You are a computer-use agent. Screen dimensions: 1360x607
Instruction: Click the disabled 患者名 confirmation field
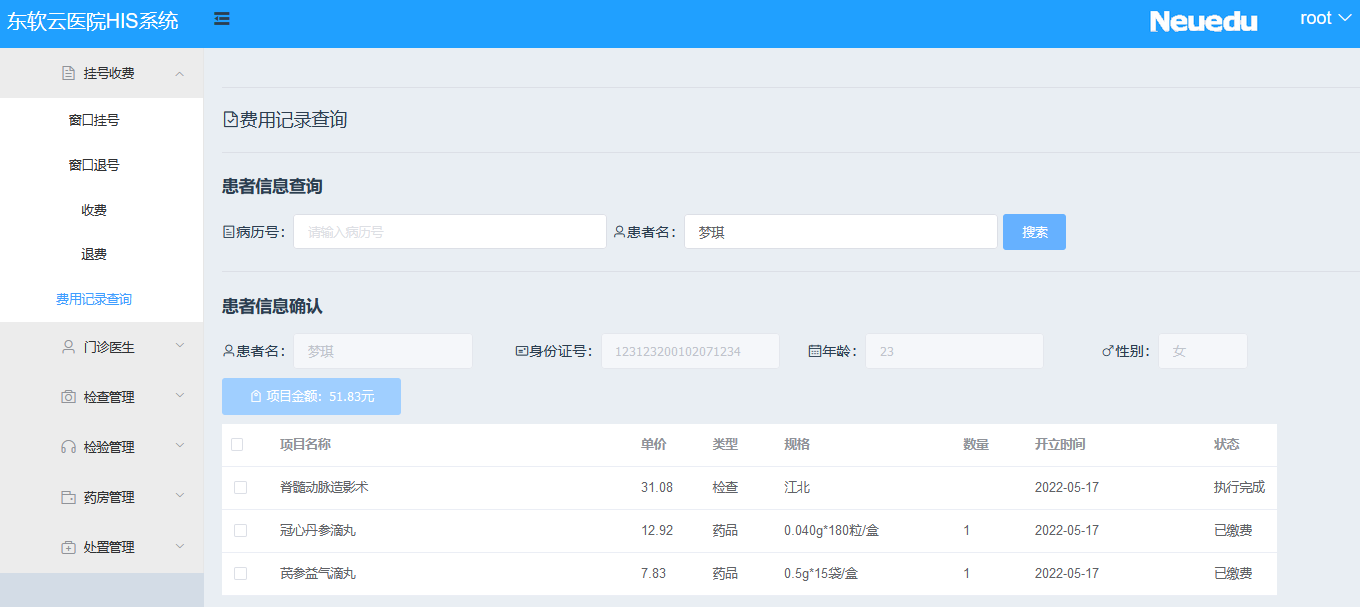tap(383, 352)
